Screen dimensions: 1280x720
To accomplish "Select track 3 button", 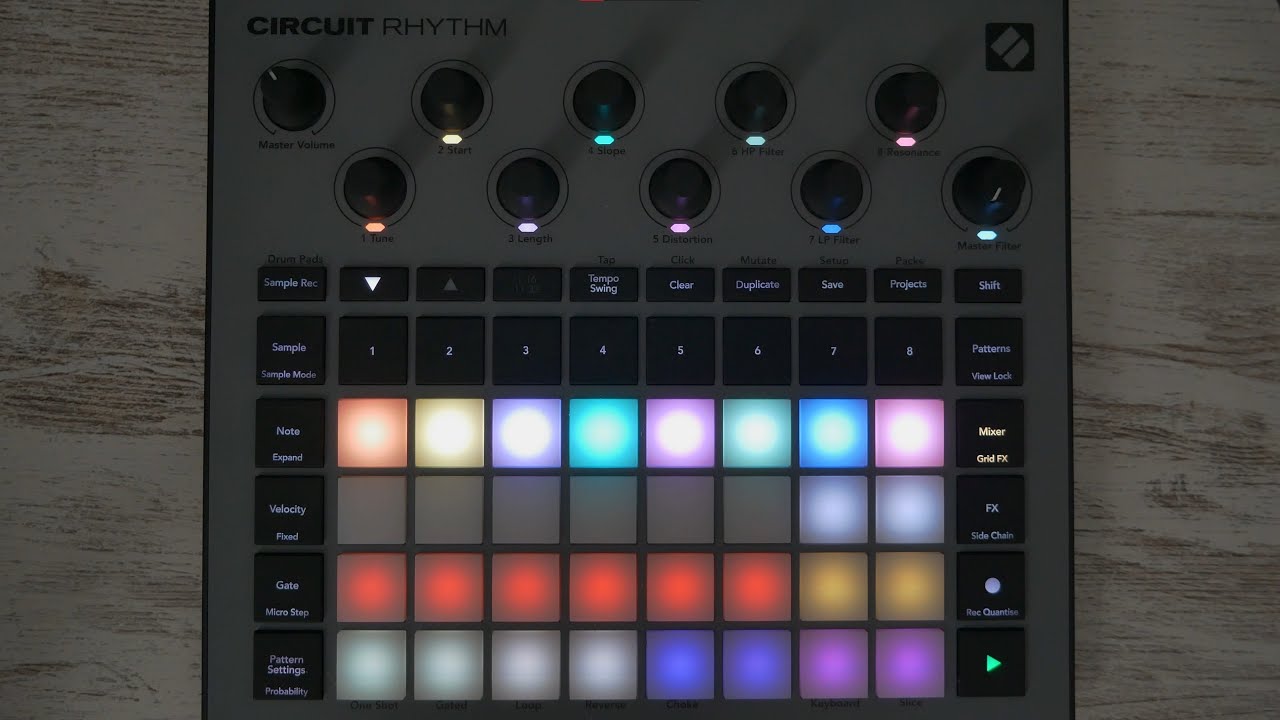I will coord(527,350).
